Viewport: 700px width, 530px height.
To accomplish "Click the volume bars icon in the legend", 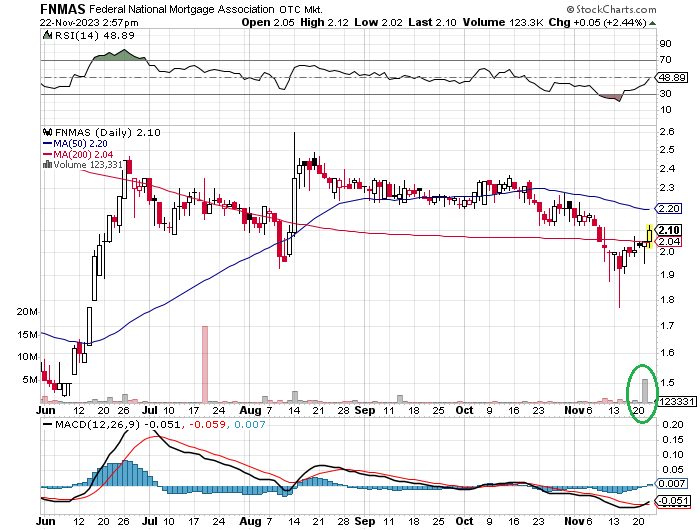I will [x=47, y=165].
